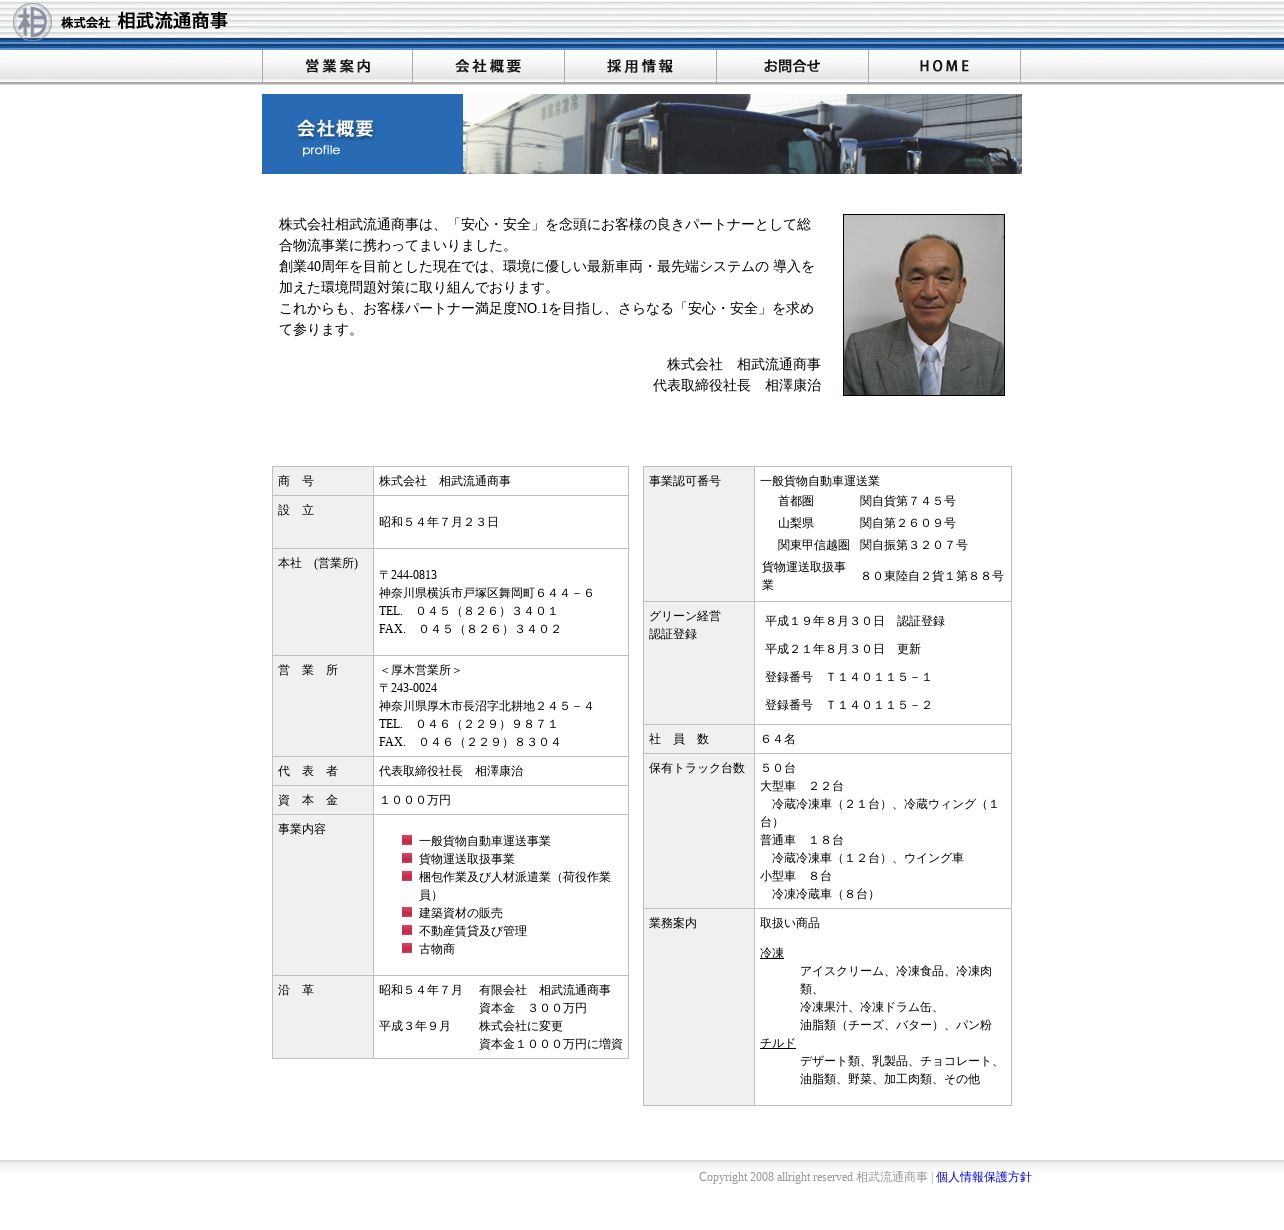Select the FAX ０４５（８２６）３４０２ text
The width and height of the screenshot is (1284, 1230).
click(x=470, y=629)
